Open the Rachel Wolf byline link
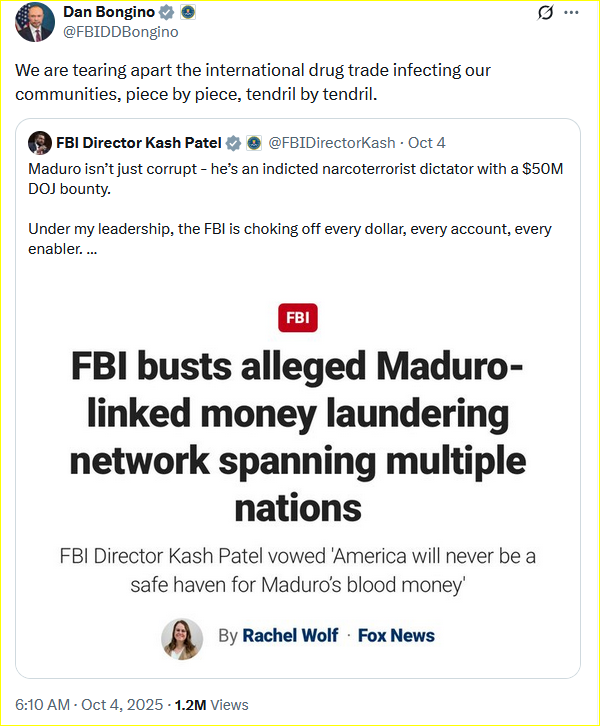The image size is (600, 726). pos(284,636)
